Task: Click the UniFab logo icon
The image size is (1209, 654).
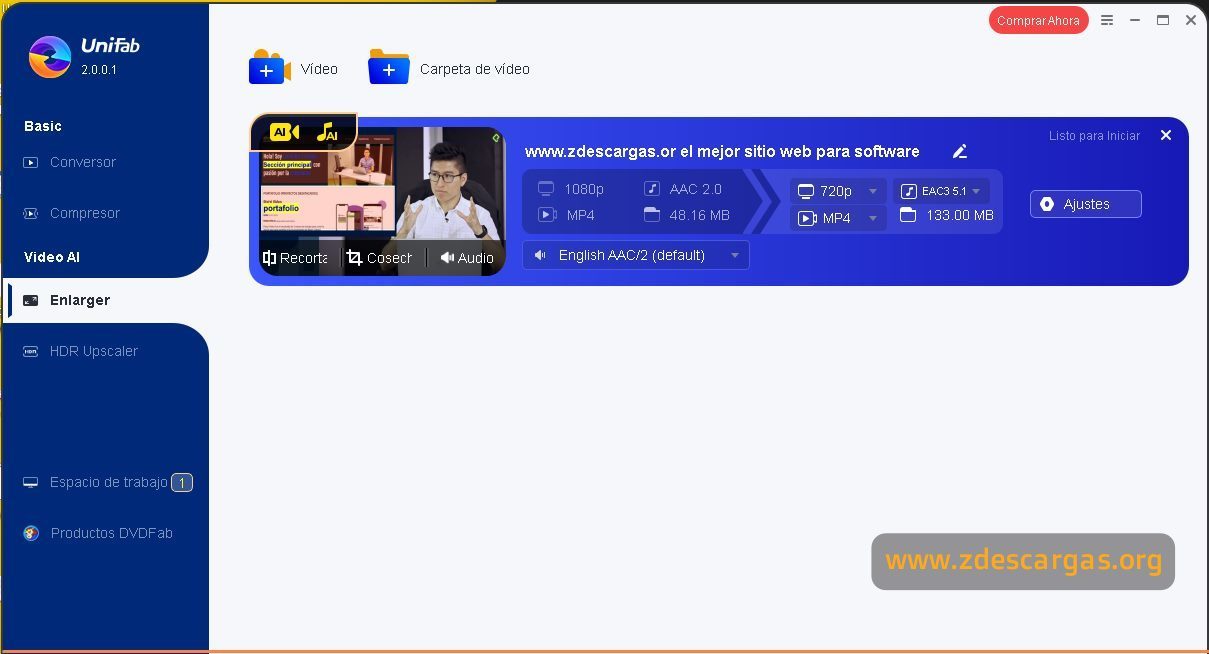Action: coord(50,57)
